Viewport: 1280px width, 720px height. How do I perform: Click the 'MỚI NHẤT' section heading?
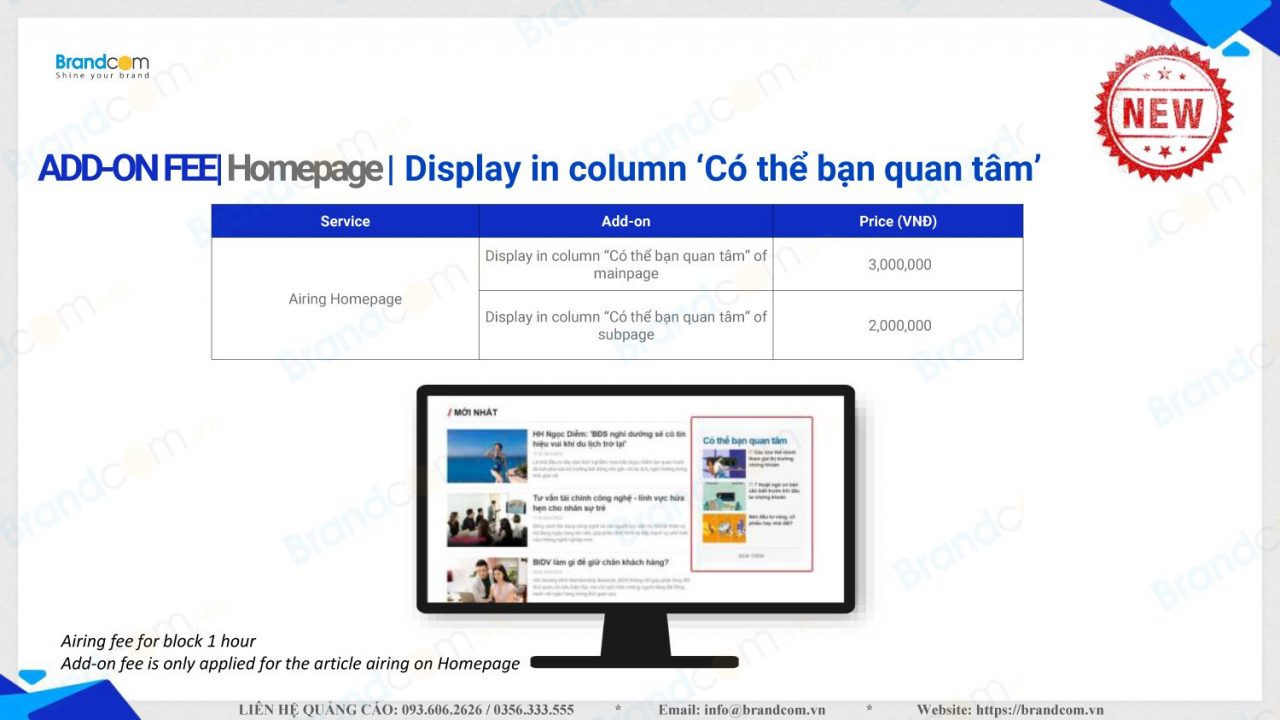[474, 412]
